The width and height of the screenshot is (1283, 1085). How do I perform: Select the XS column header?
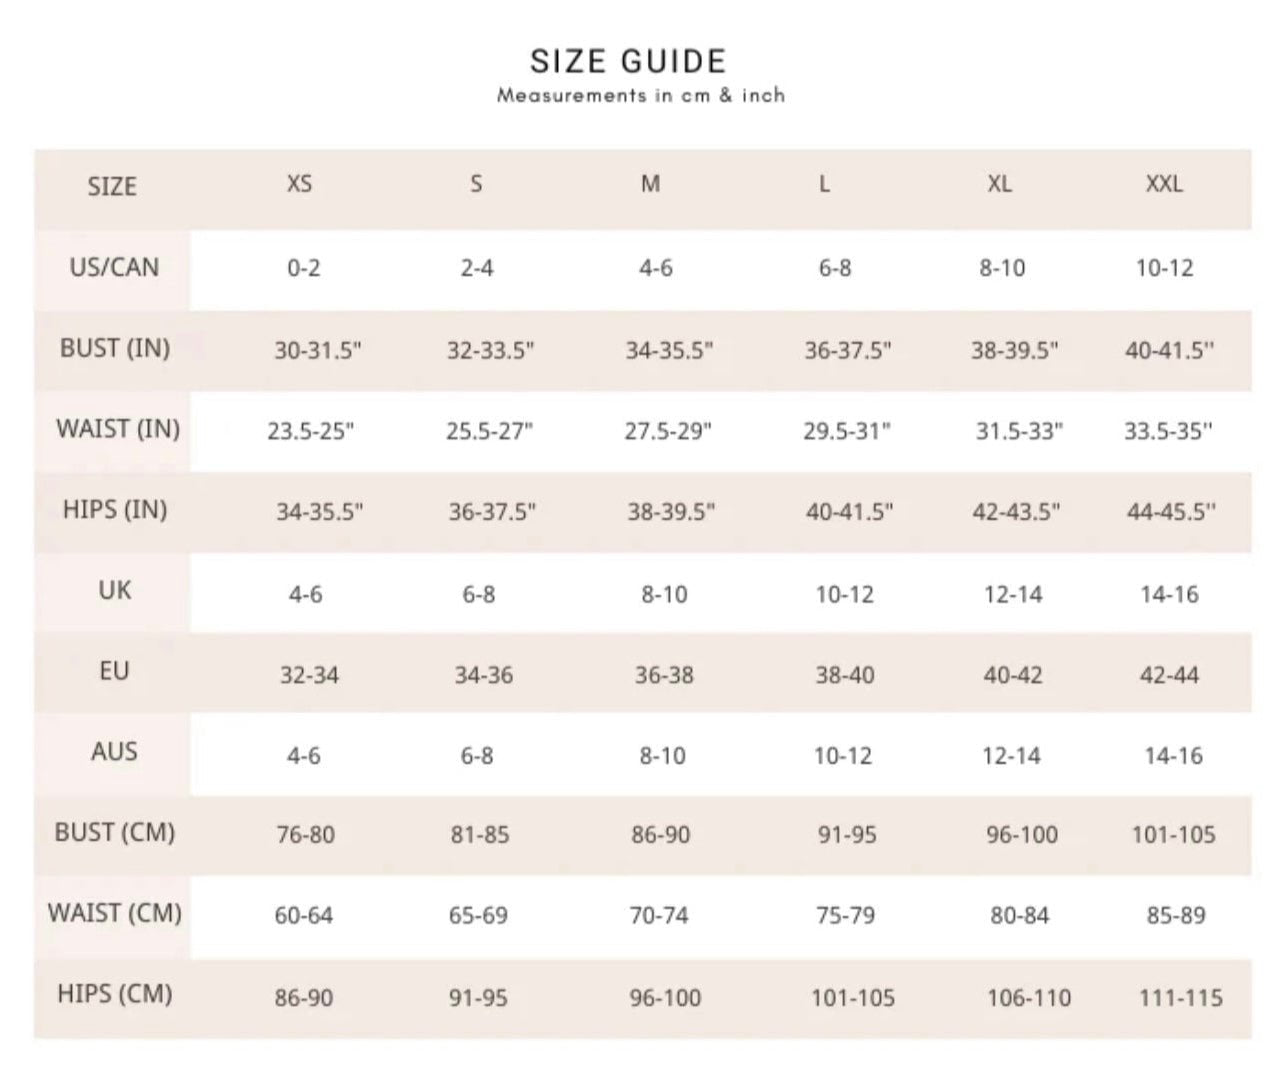click(x=299, y=184)
